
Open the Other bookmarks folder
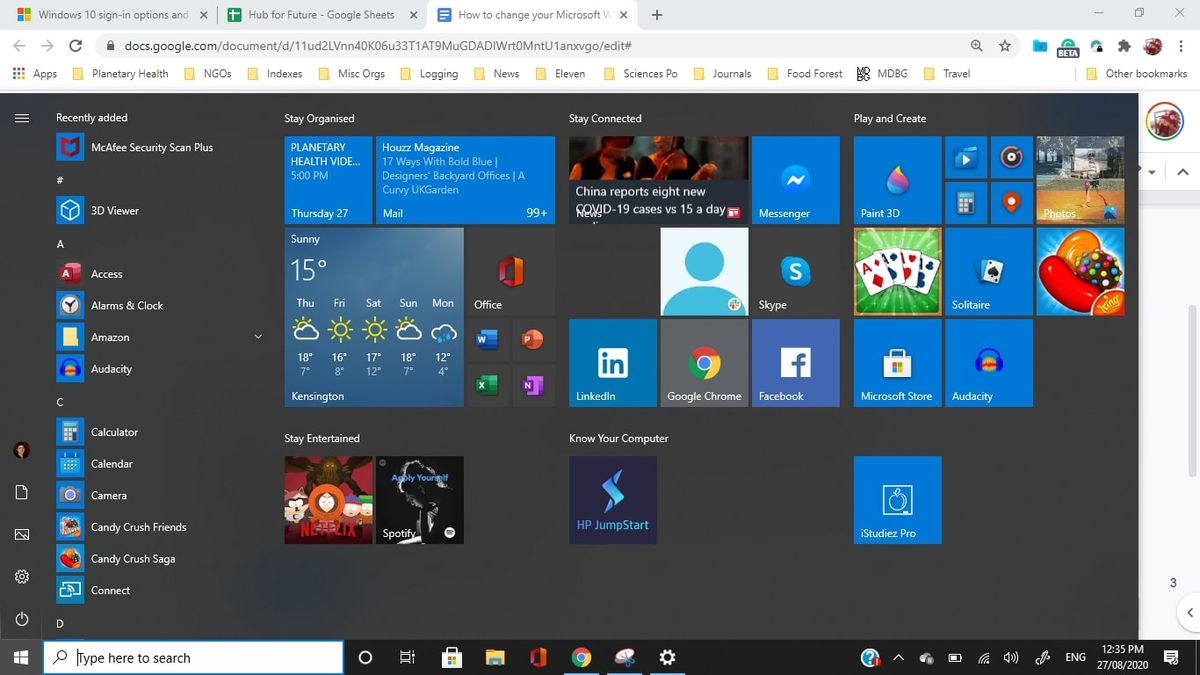click(1137, 73)
